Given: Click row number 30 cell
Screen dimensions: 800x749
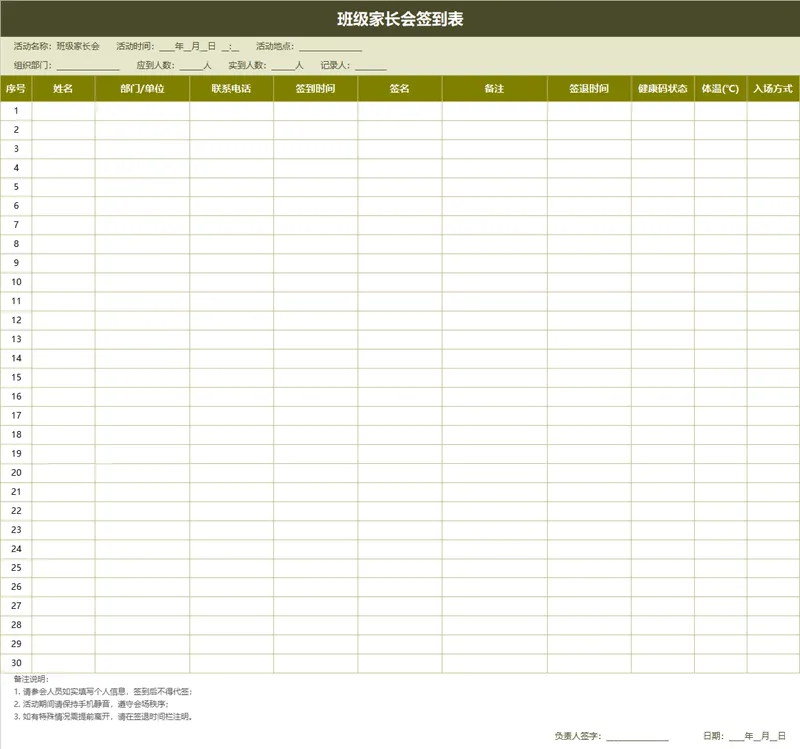Looking at the screenshot, I should pos(16,663).
